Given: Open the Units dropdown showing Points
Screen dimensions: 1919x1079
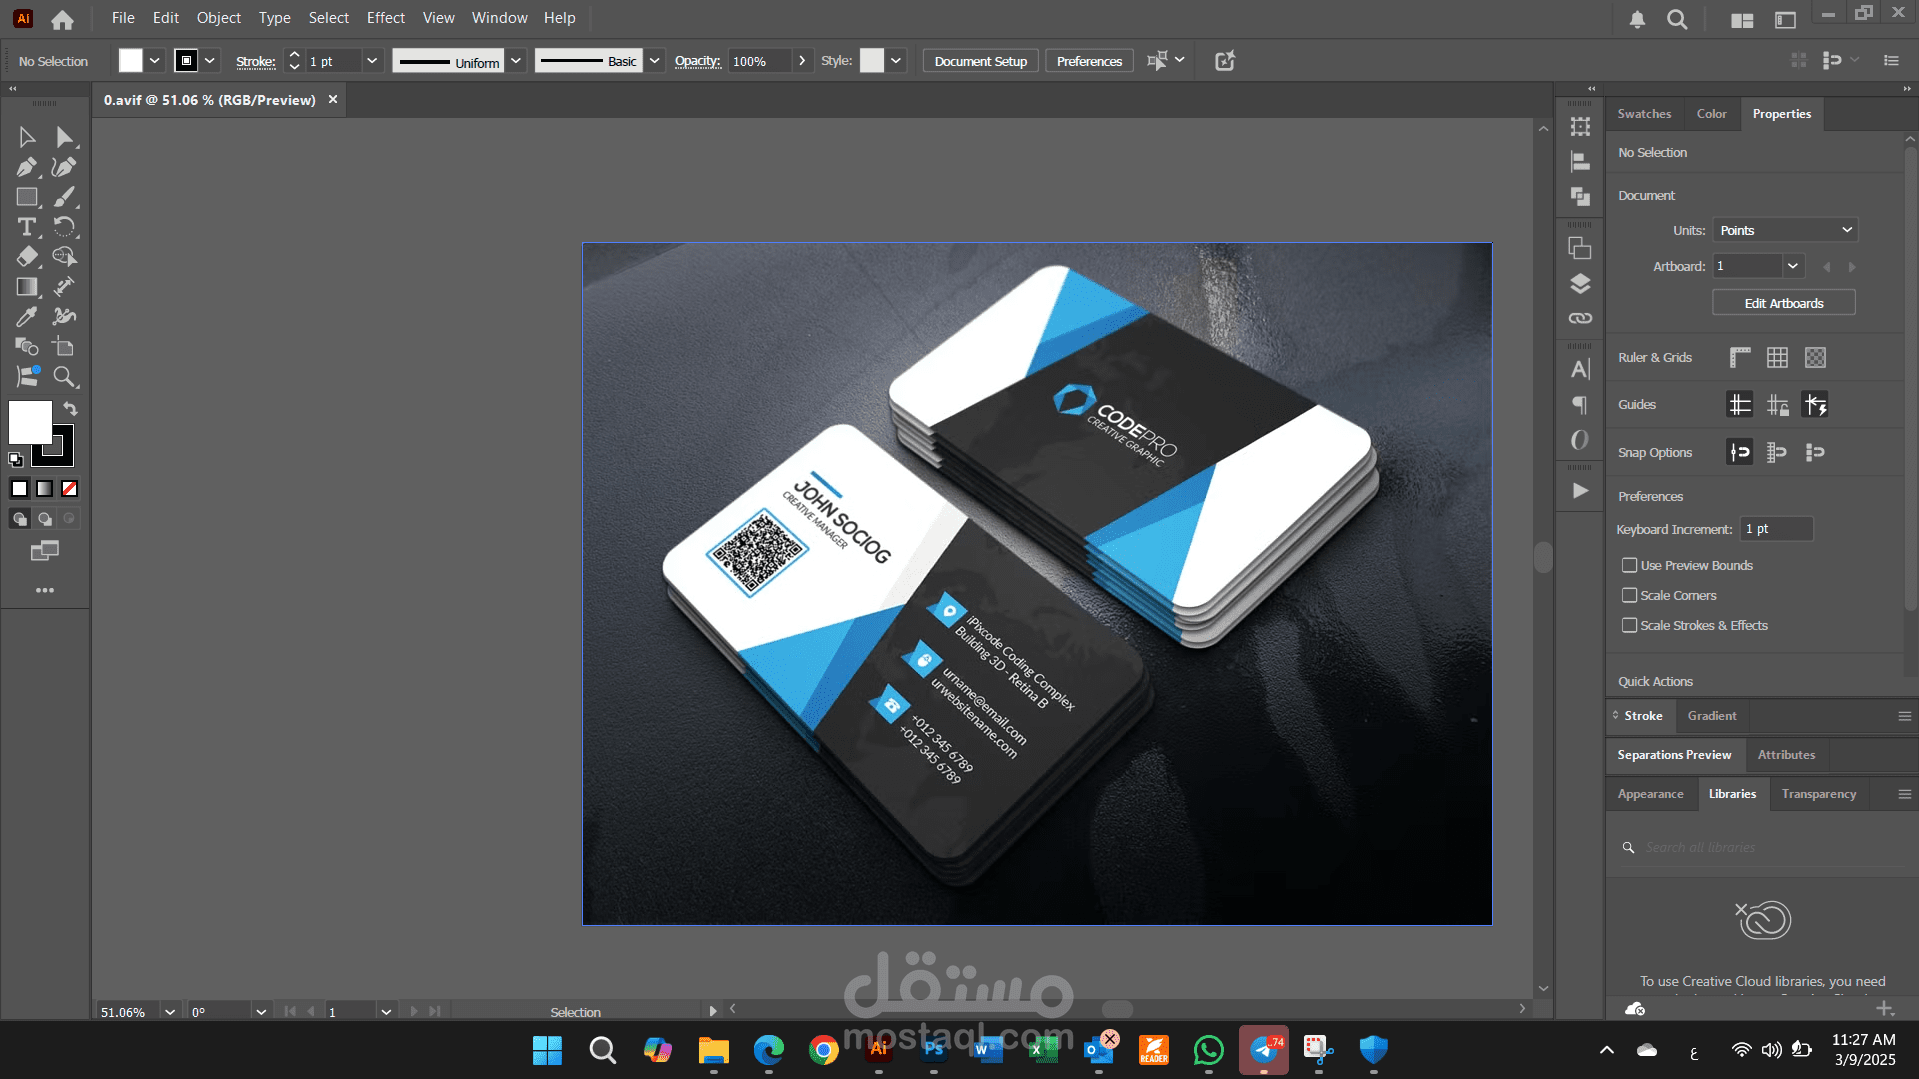Looking at the screenshot, I should tap(1785, 230).
